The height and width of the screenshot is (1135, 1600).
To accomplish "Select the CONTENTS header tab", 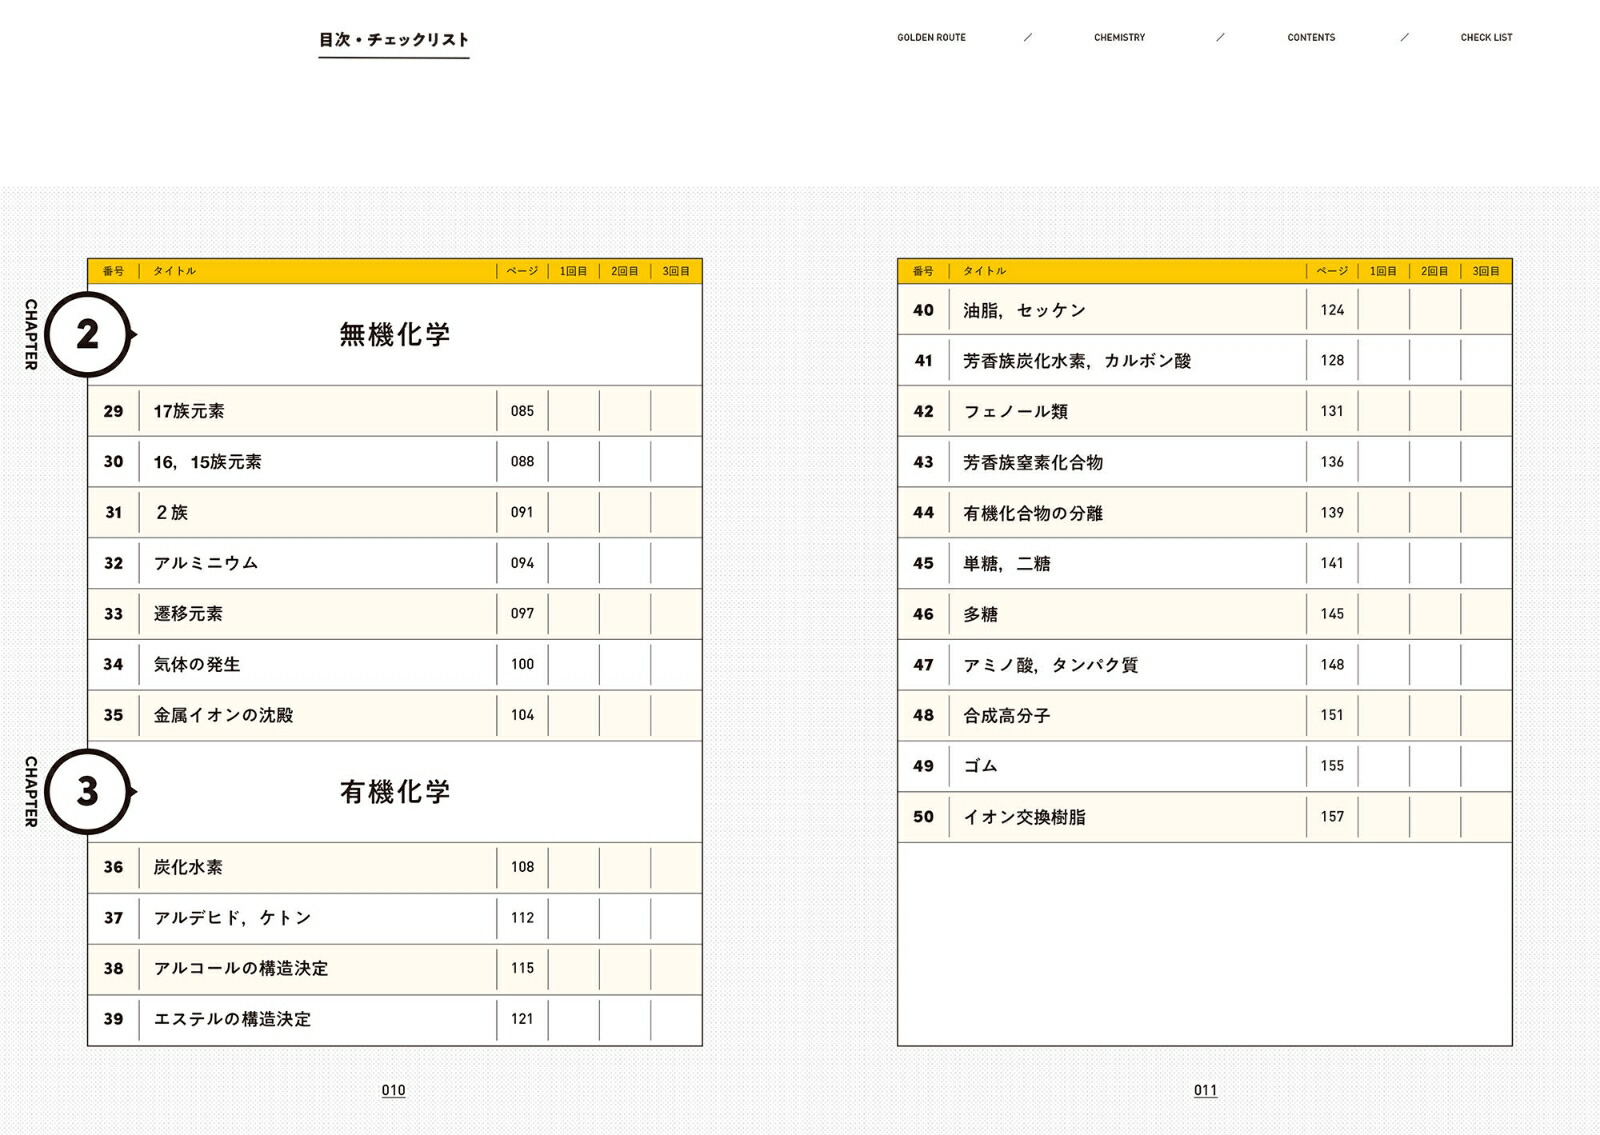I will [x=1310, y=38].
